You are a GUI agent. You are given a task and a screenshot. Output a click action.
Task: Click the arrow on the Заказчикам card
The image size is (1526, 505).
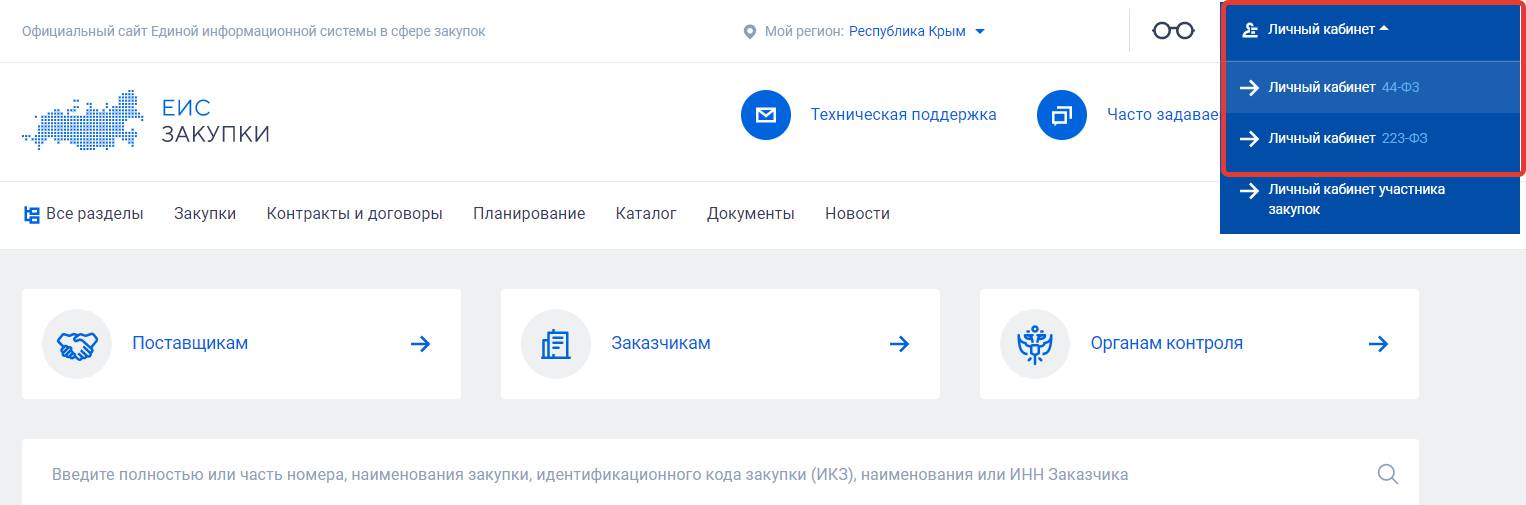click(900, 344)
